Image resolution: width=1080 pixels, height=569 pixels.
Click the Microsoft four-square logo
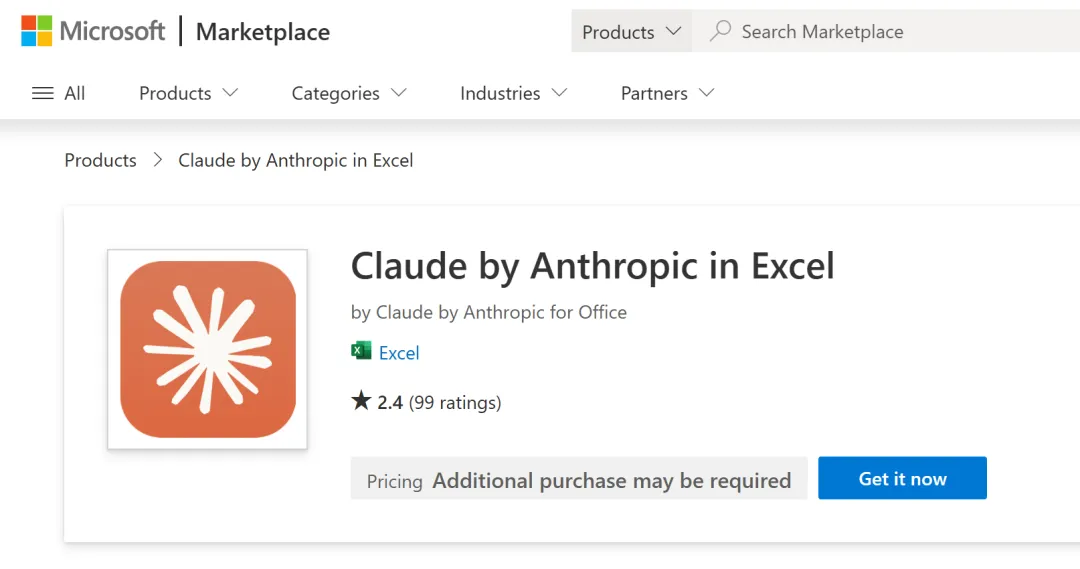click(x=37, y=31)
